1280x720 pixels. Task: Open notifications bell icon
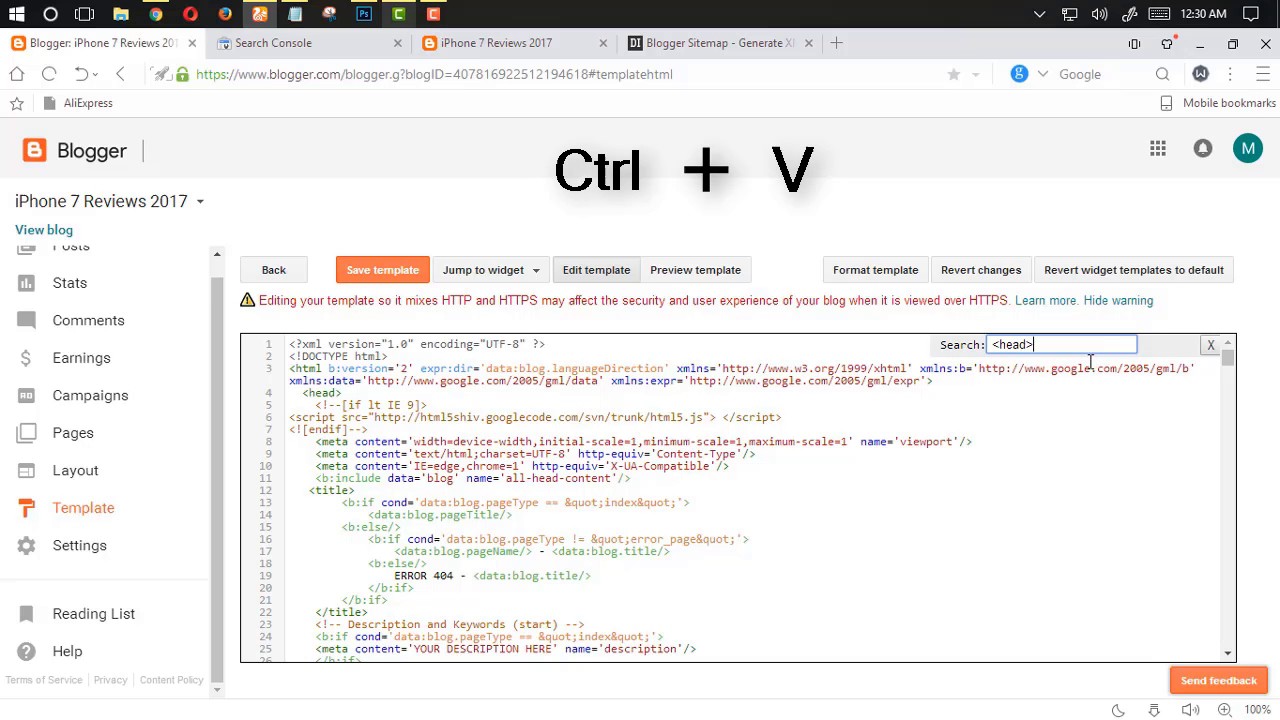(x=1203, y=149)
